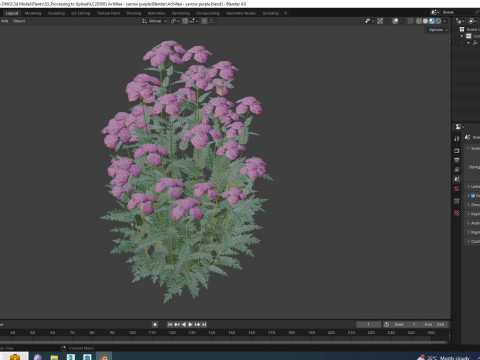Toggle the blue checkbox in Scene properties

(x=473, y=196)
